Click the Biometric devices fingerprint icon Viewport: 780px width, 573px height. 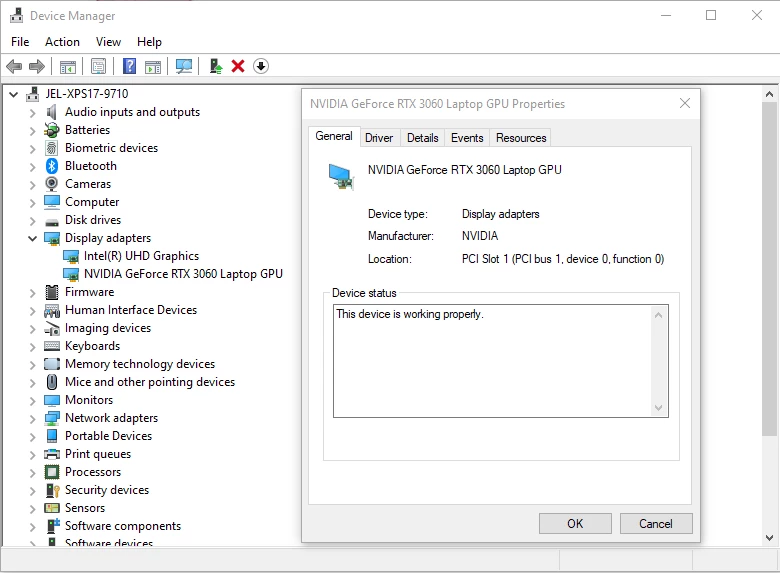pyautogui.click(x=51, y=148)
